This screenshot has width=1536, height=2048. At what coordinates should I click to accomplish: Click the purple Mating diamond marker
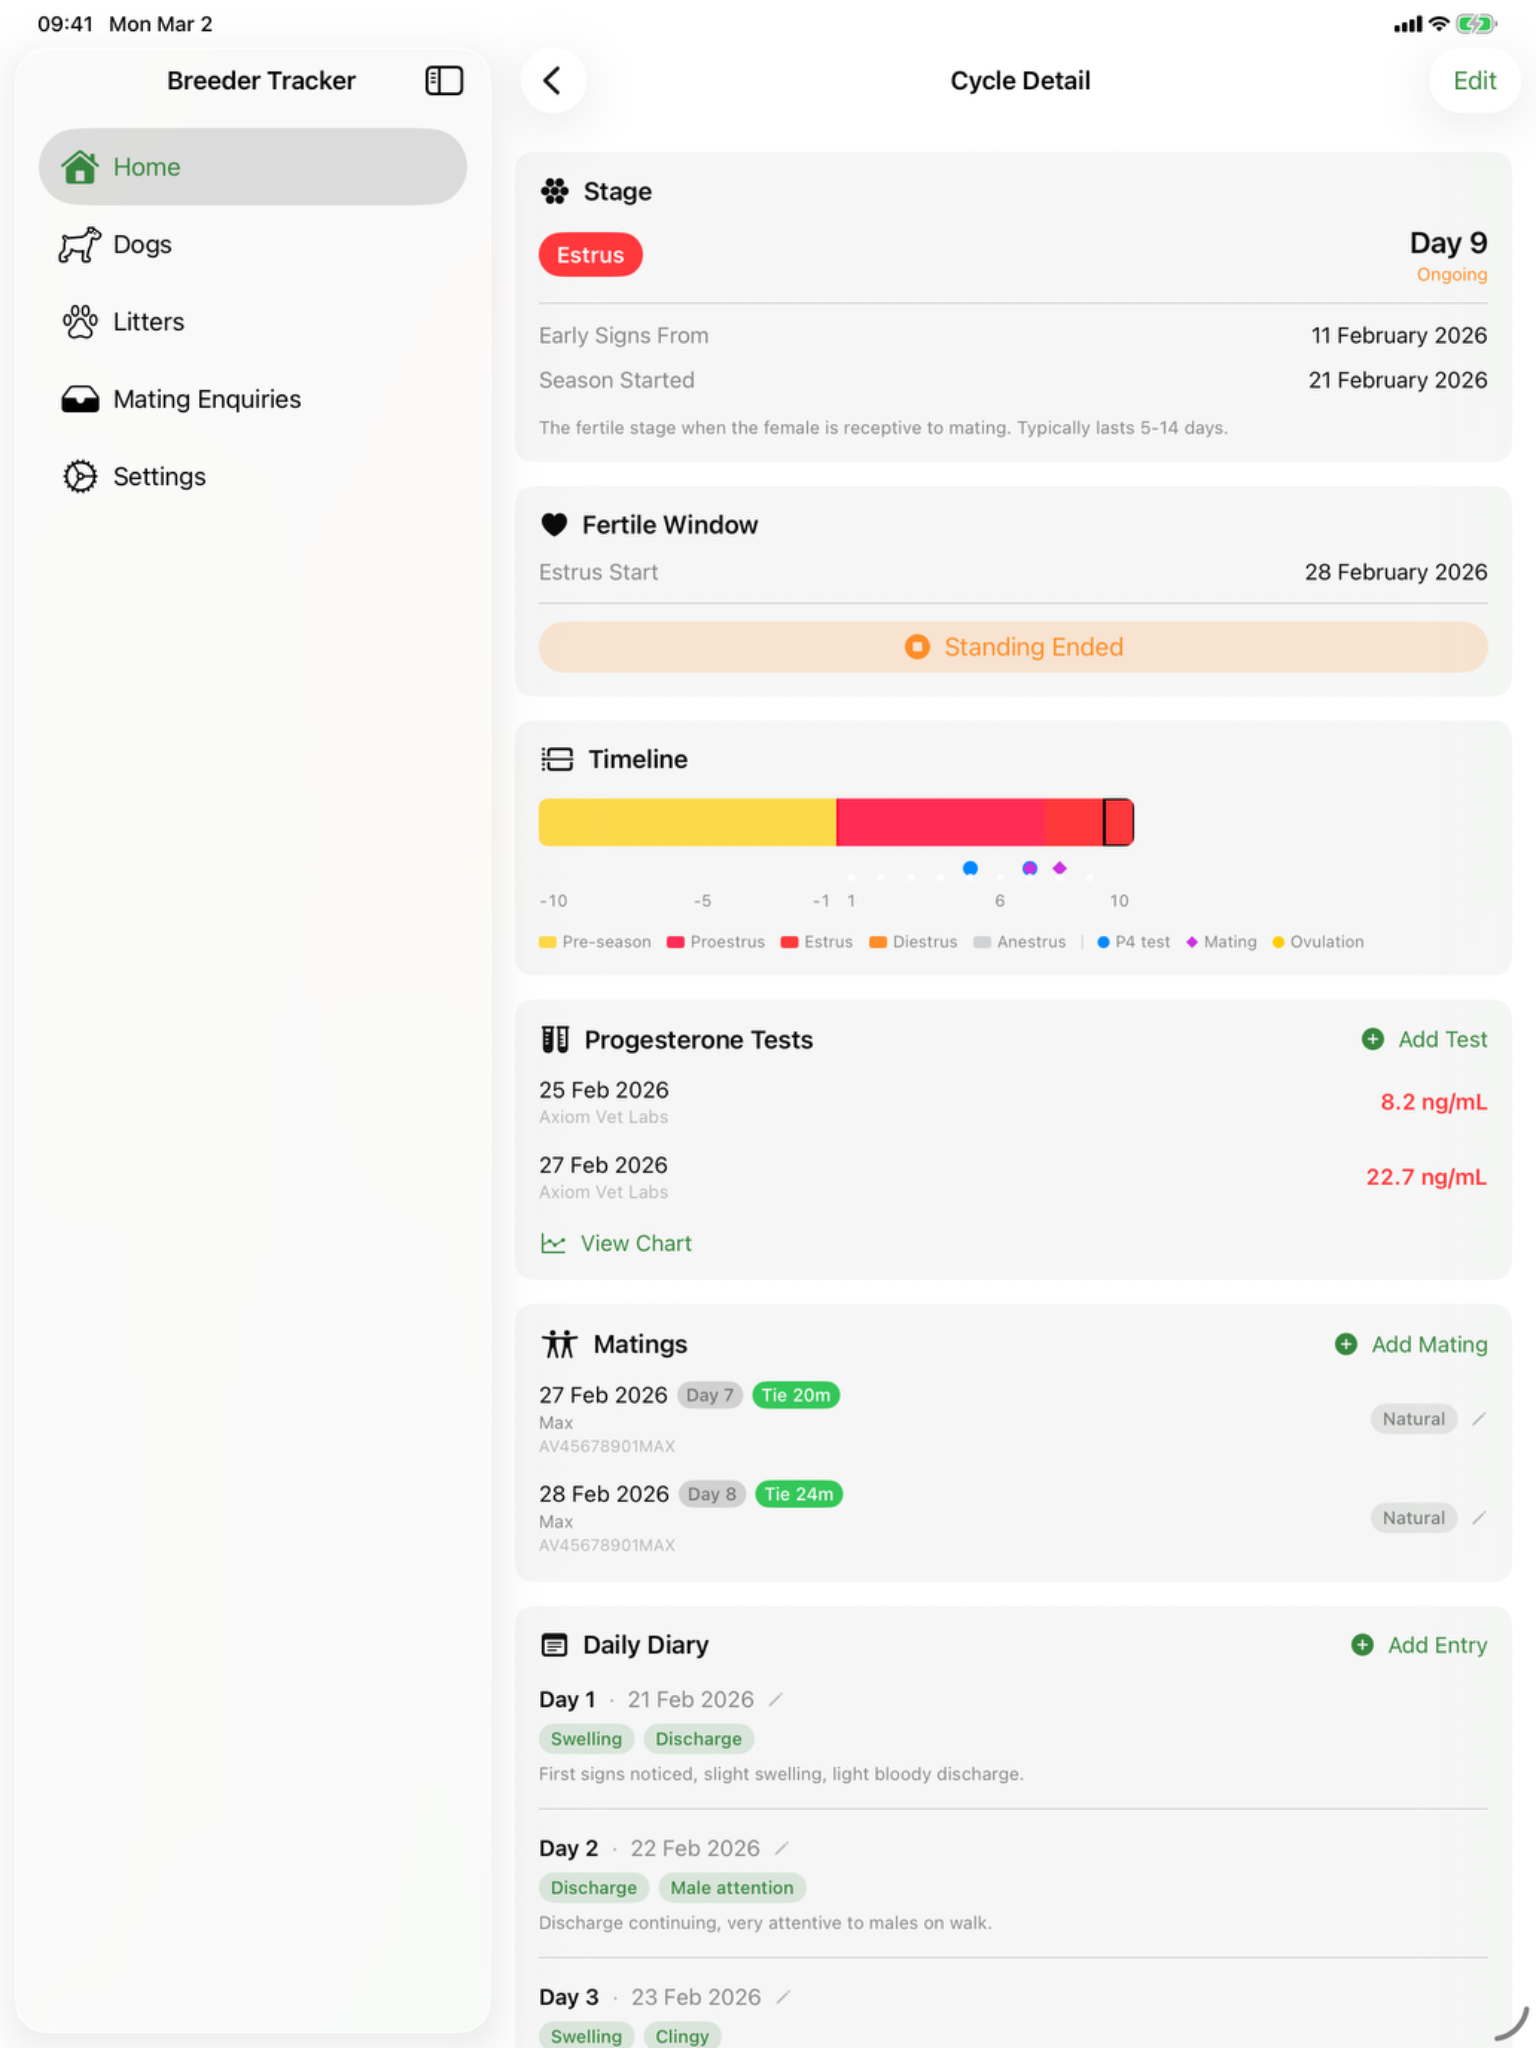1060,868
